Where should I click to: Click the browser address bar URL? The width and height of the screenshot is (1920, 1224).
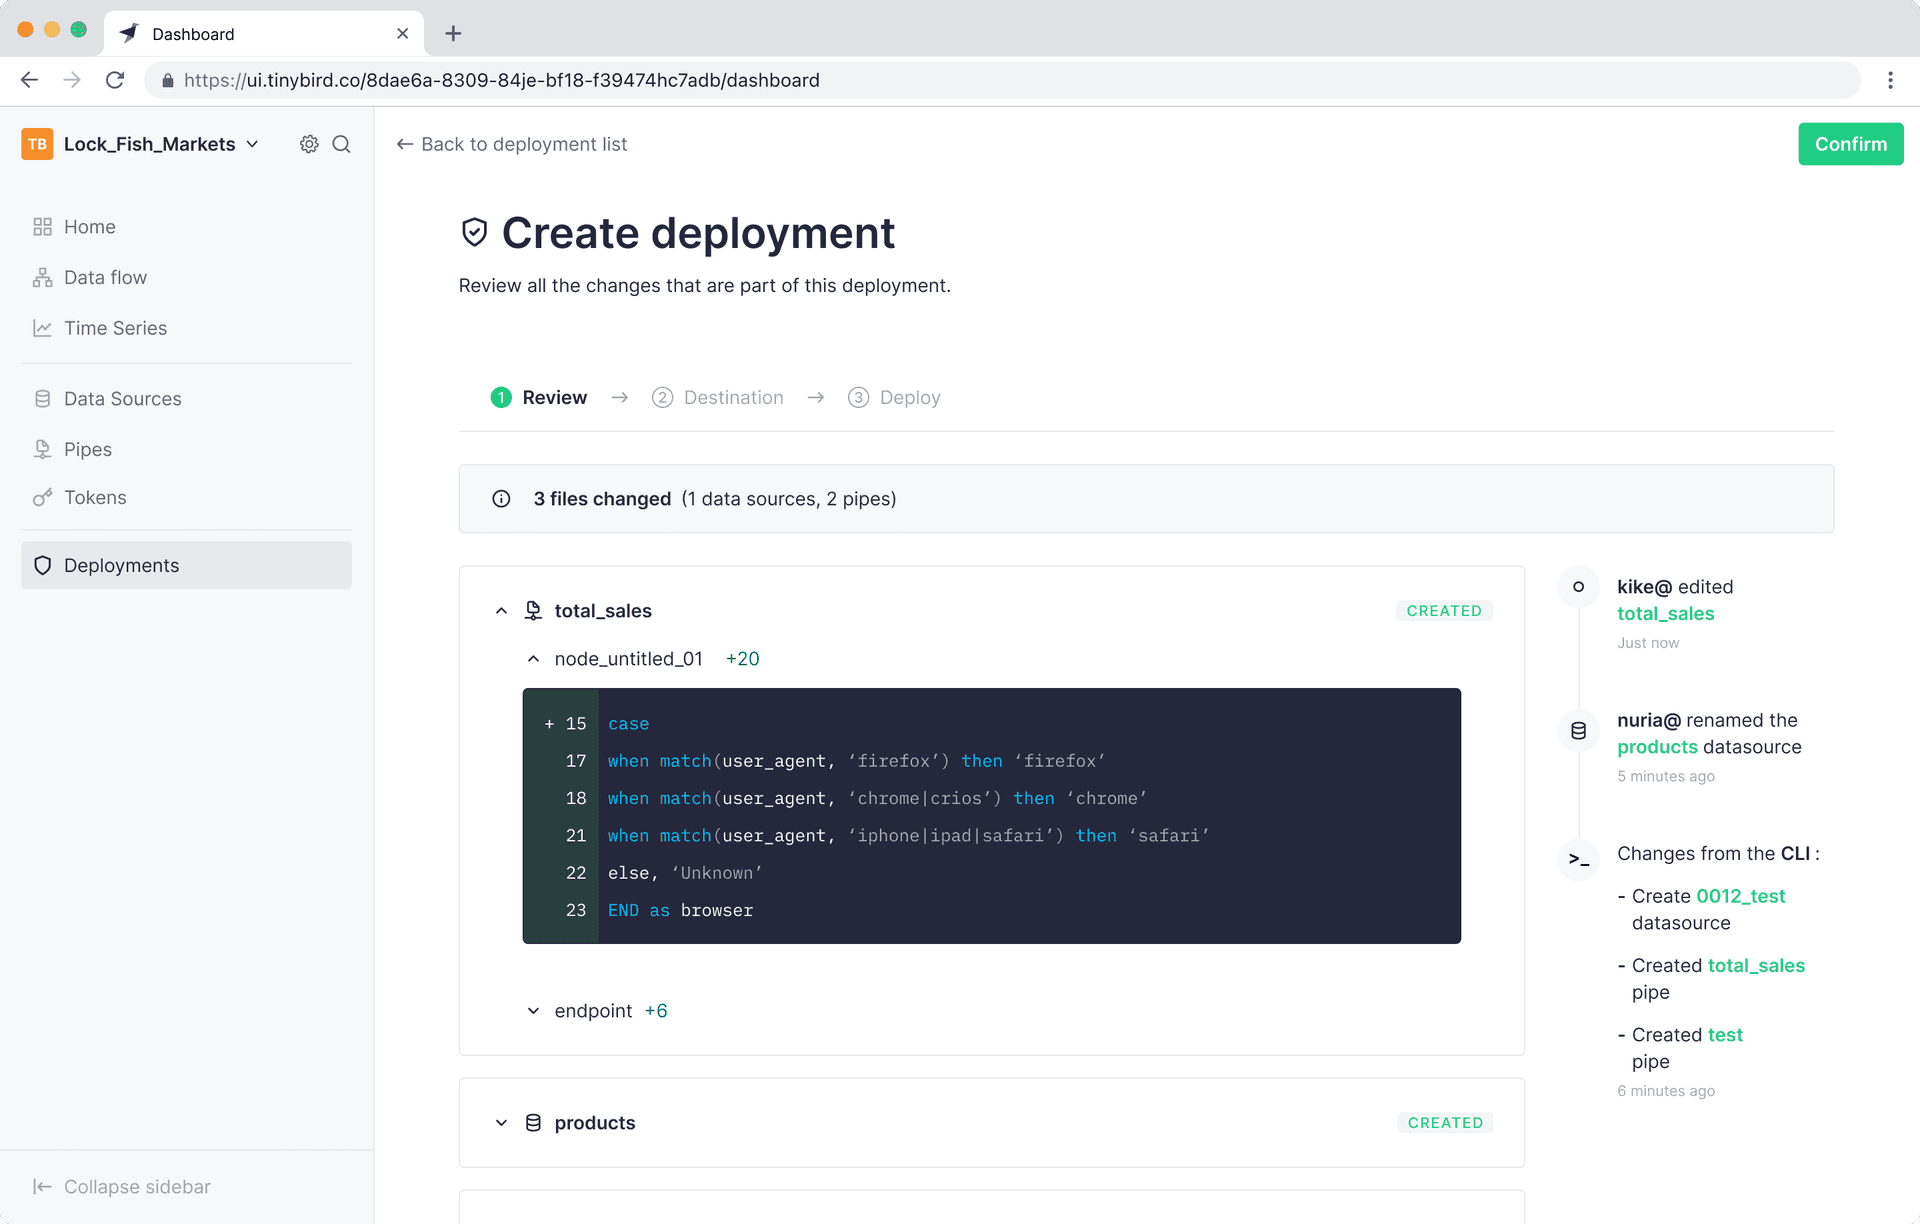(x=500, y=80)
